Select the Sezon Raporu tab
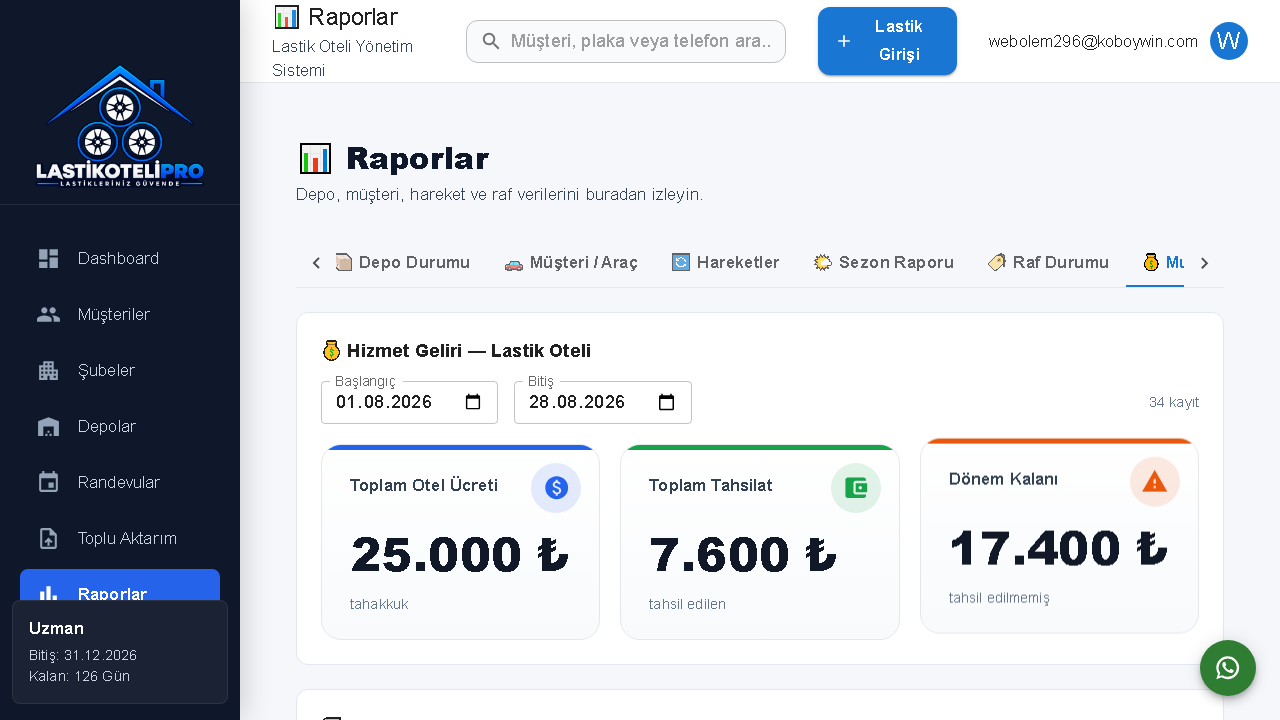The height and width of the screenshot is (720, 1280). (x=883, y=263)
